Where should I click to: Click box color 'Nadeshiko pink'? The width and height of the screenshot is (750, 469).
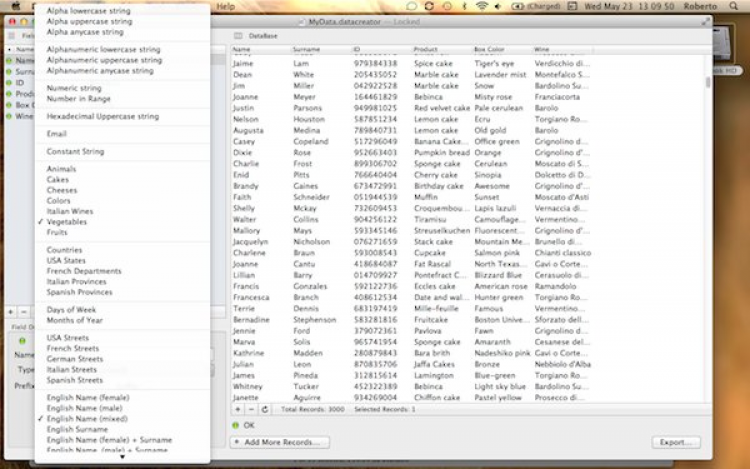502,353
